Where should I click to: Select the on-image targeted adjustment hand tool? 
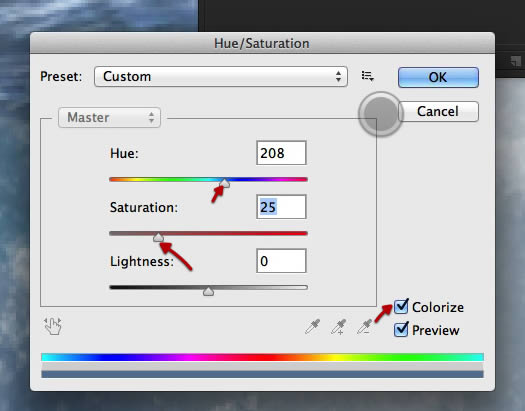coord(53,326)
